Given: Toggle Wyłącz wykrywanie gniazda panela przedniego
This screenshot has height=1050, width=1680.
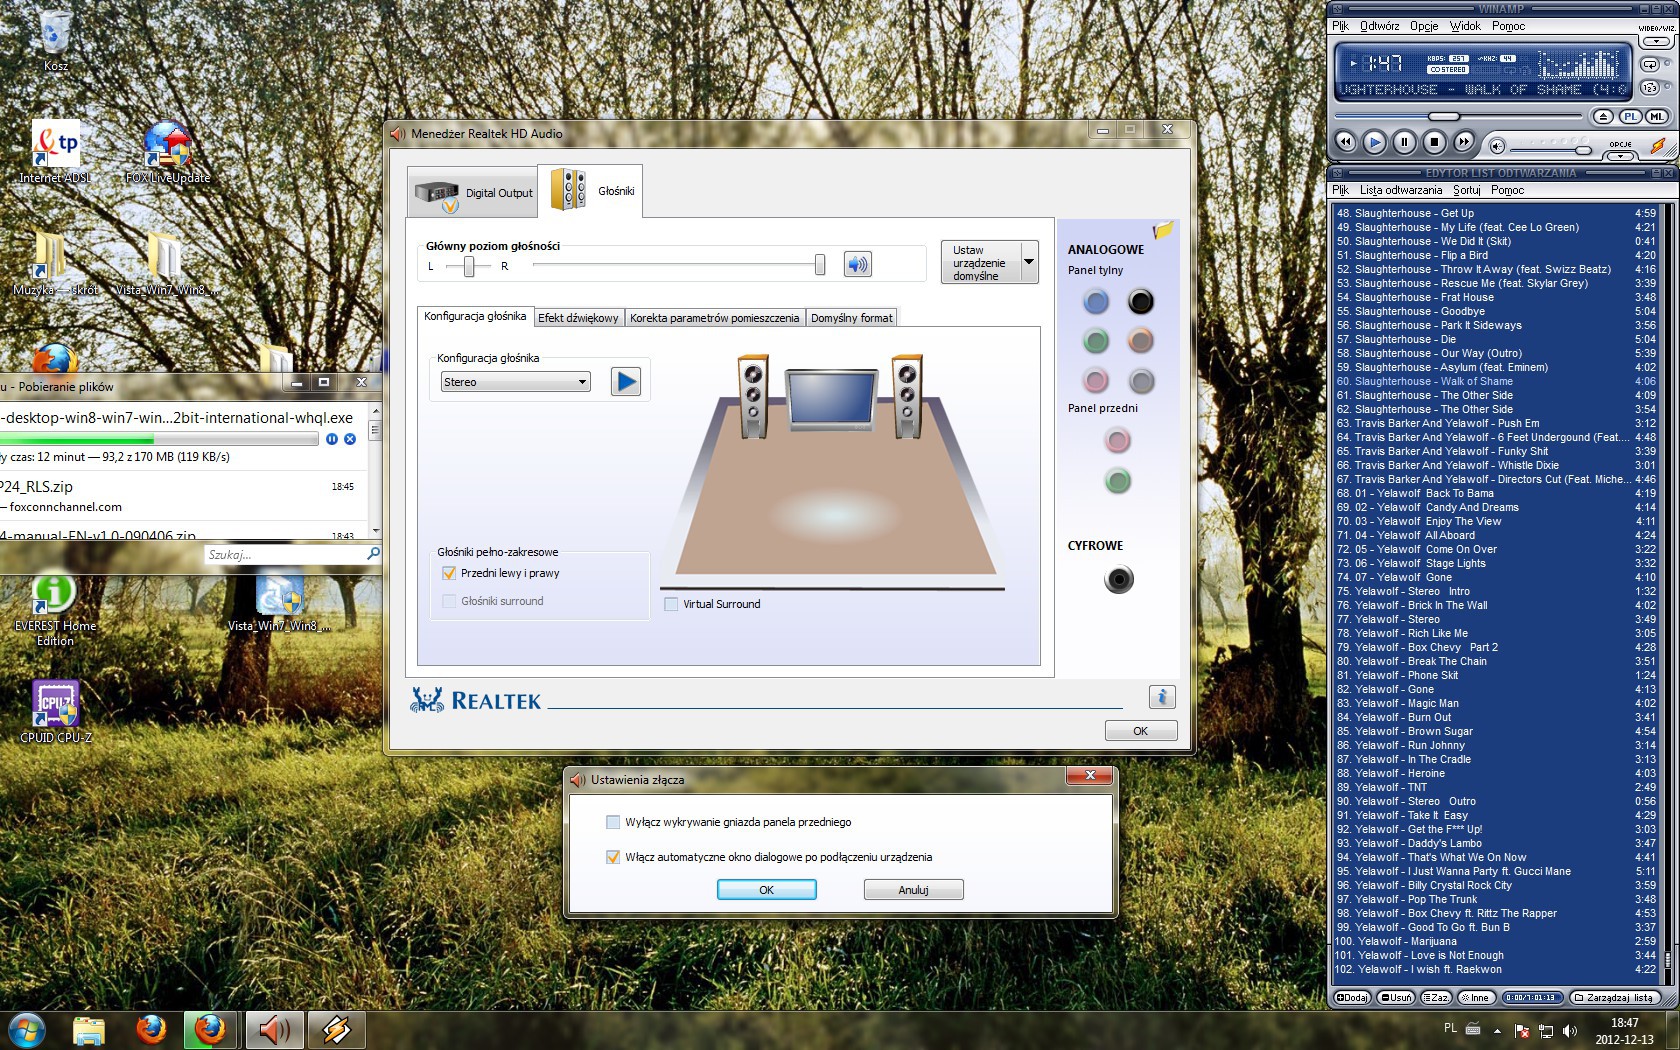Looking at the screenshot, I should tap(613, 822).
